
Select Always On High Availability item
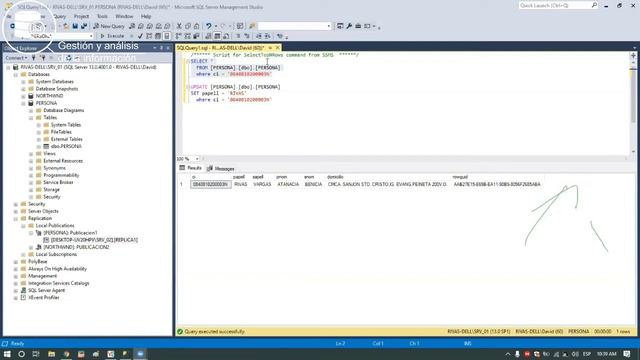coord(57,269)
